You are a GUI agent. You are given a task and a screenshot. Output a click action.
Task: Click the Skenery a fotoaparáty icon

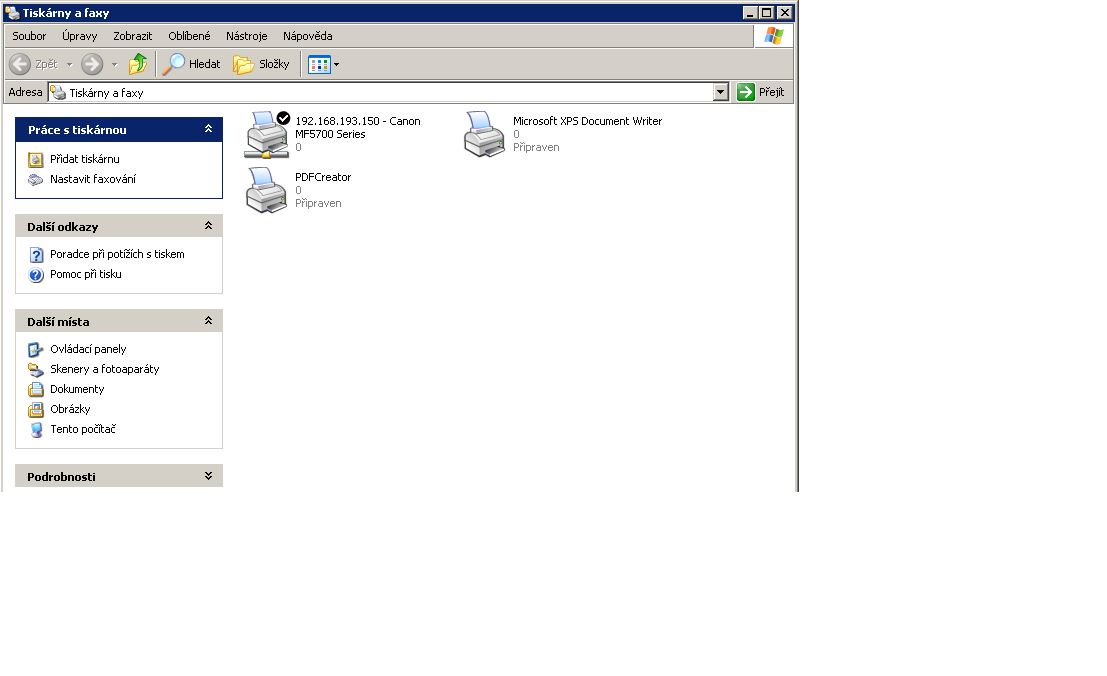[x=35, y=370]
